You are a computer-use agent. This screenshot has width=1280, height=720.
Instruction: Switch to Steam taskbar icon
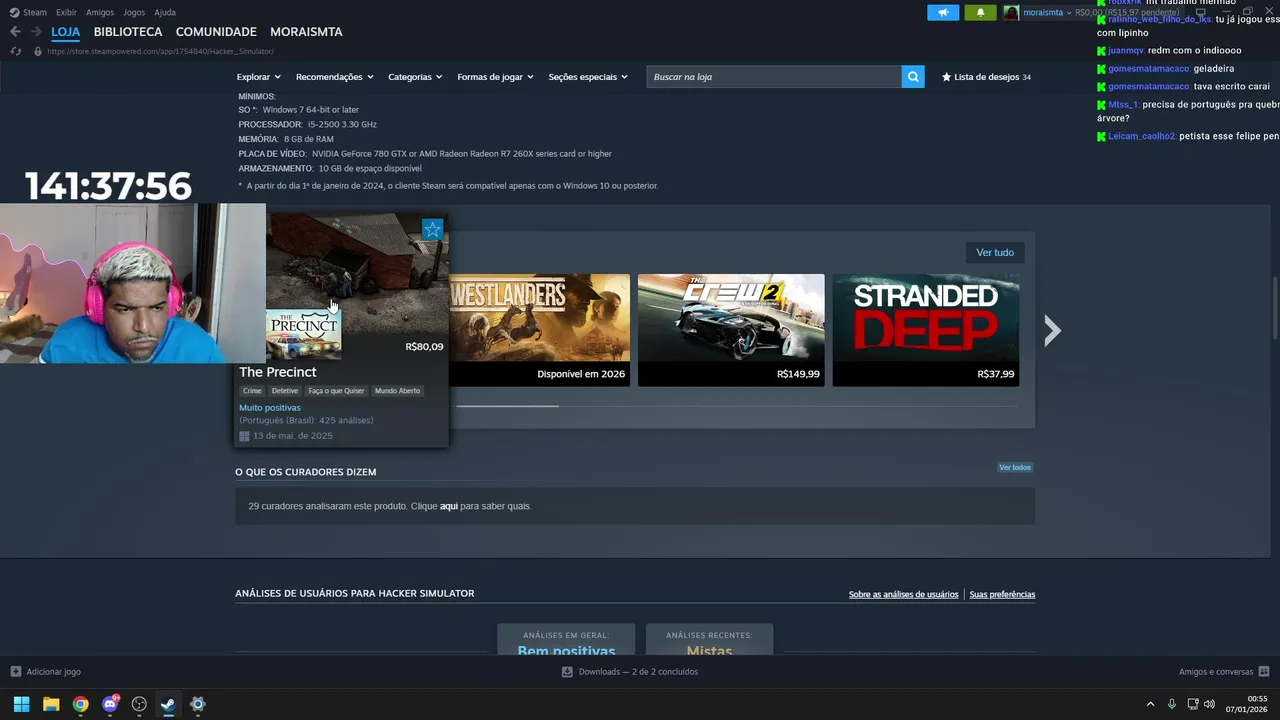[x=168, y=704]
